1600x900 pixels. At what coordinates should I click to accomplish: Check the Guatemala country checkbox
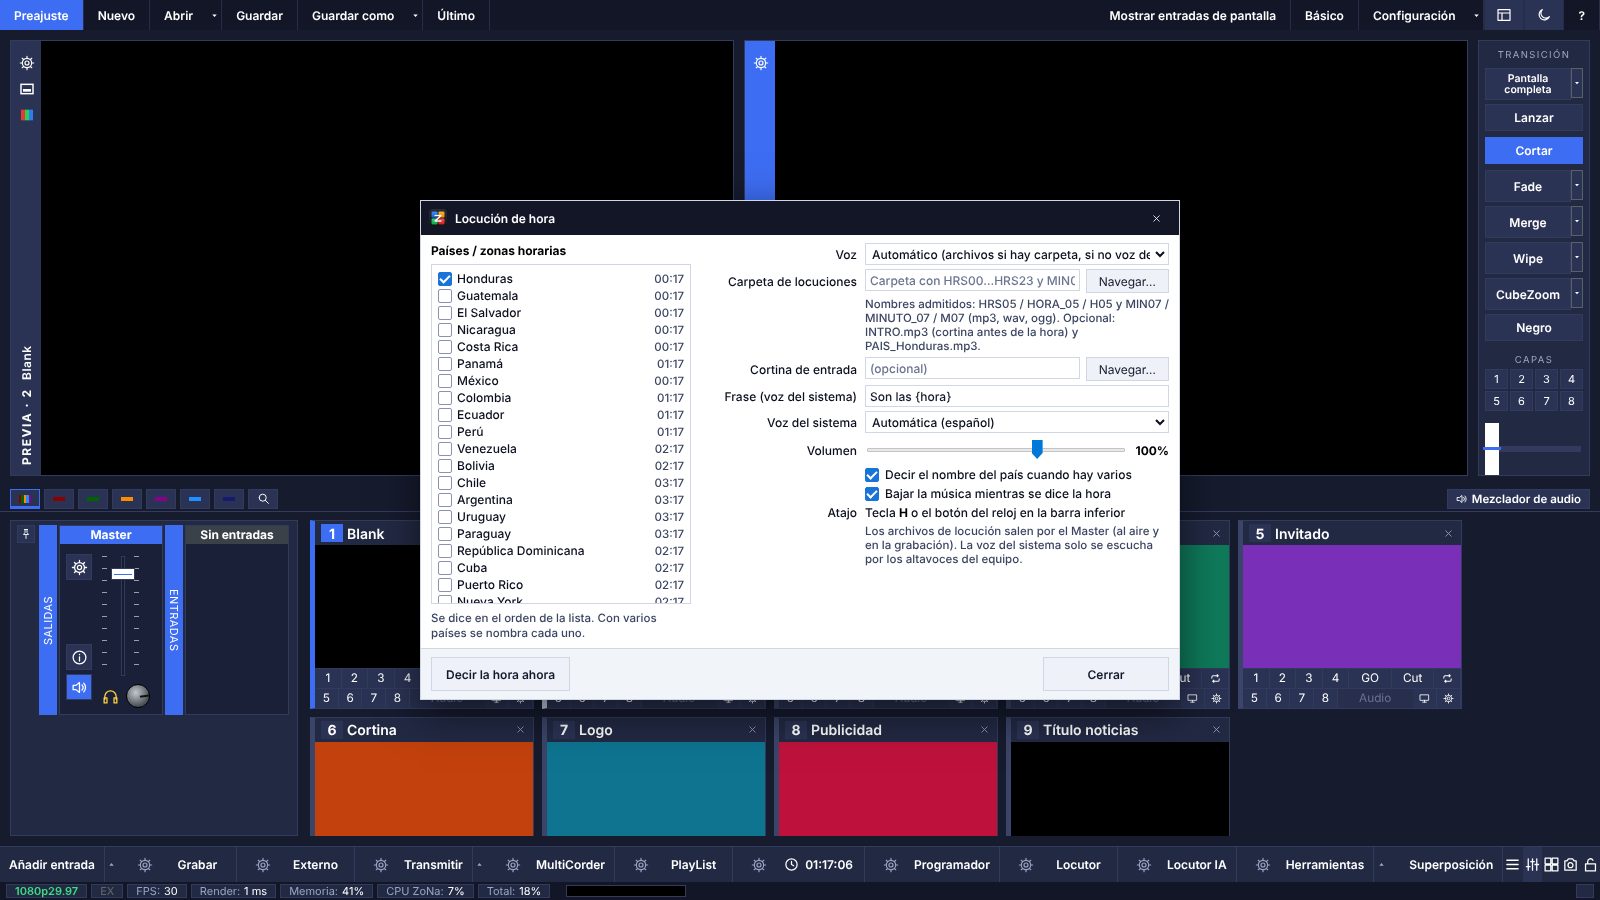click(445, 296)
